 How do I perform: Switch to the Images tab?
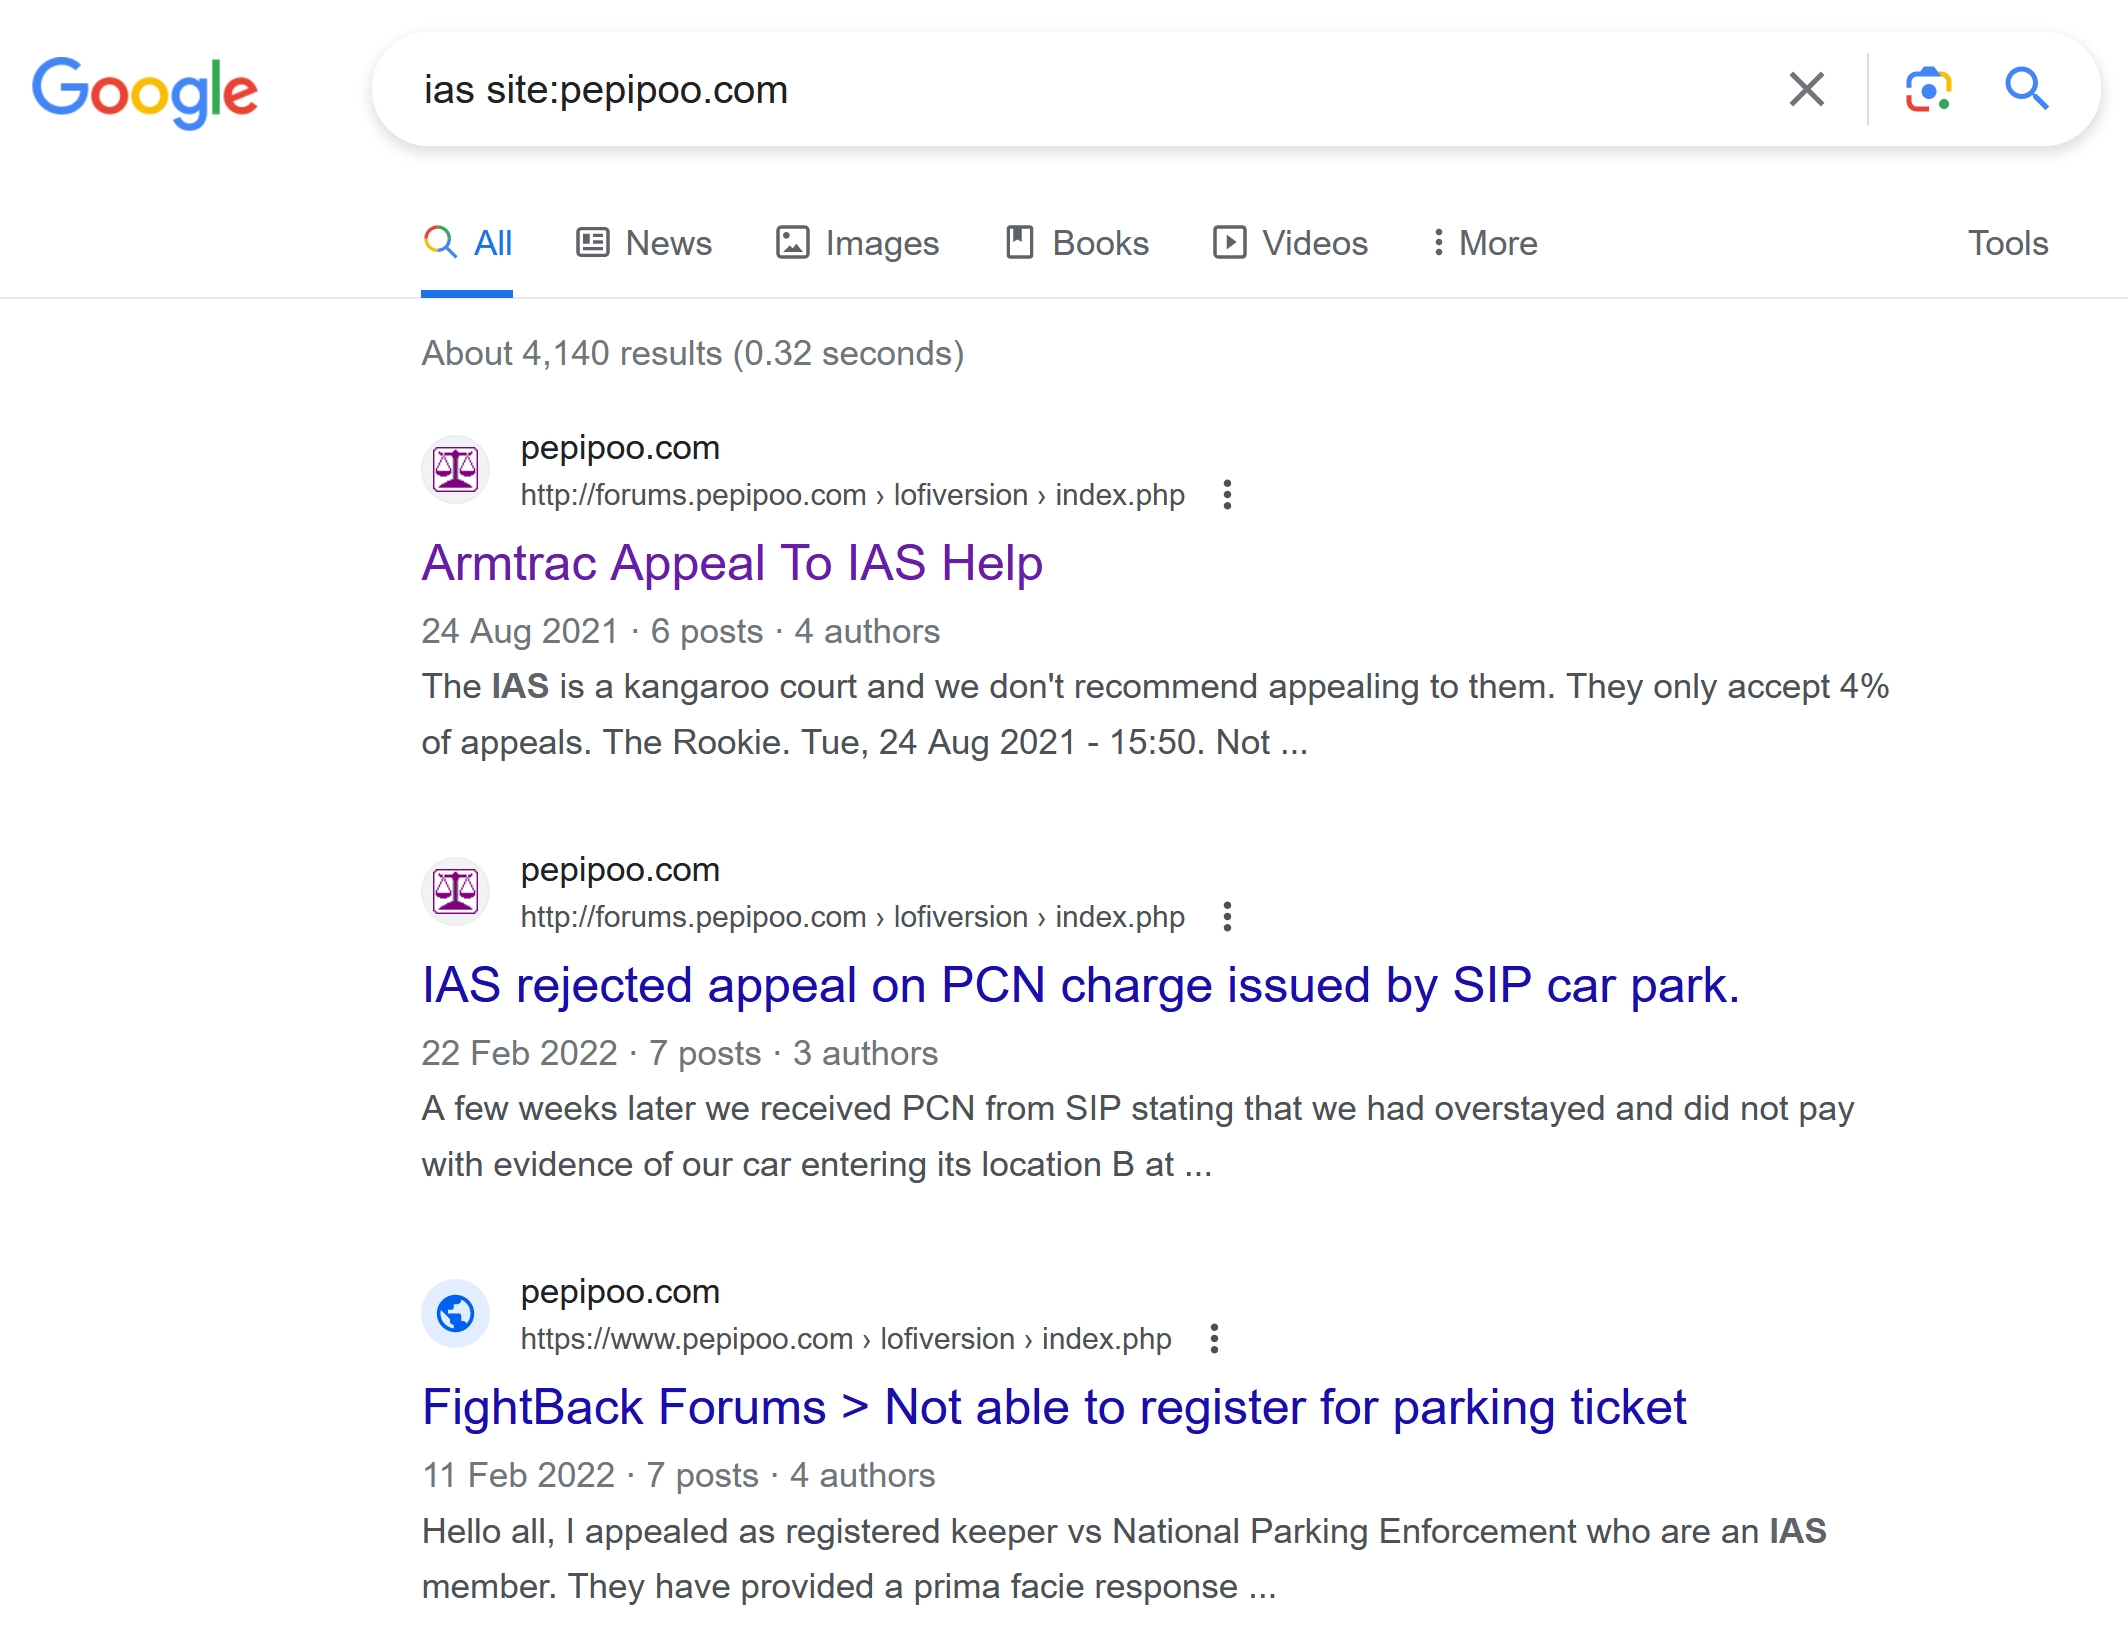pyautogui.click(x=858, y=243)
